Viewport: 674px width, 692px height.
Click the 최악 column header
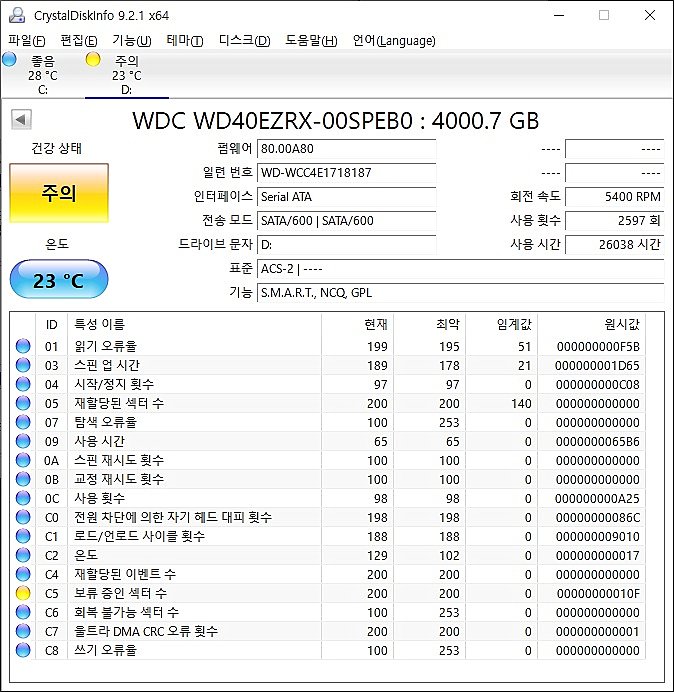coord(429,325)
